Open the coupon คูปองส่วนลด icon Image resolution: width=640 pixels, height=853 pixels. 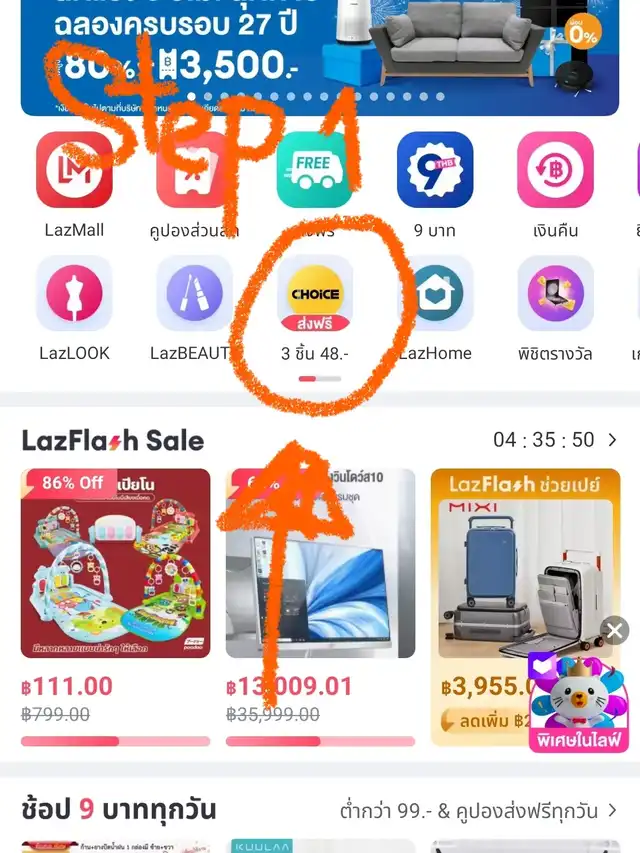tap(195, 170)
